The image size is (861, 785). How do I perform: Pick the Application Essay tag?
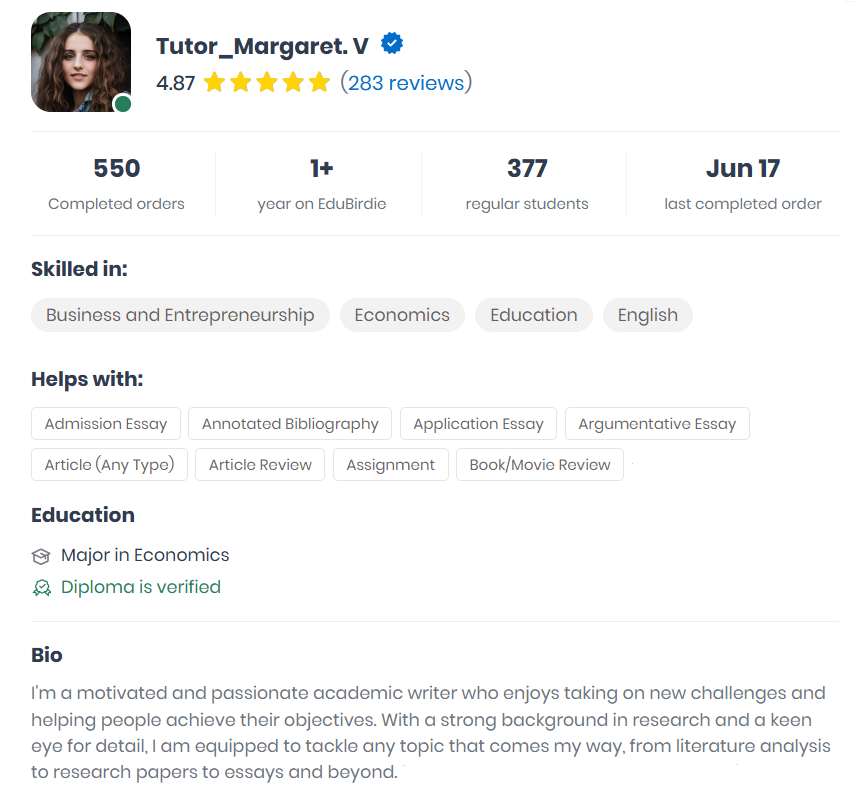coord(478,423)
